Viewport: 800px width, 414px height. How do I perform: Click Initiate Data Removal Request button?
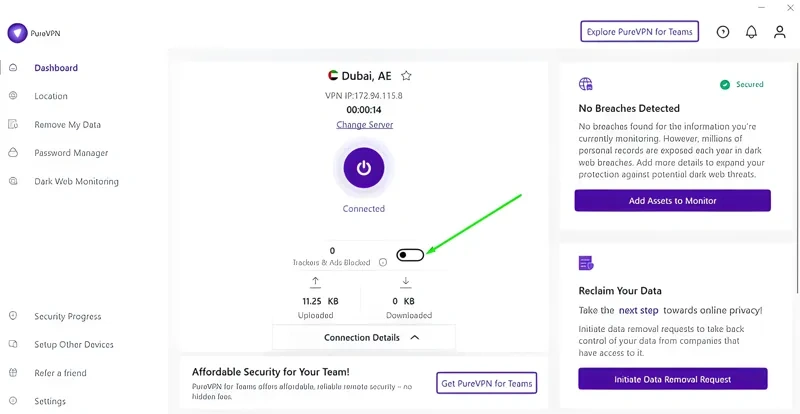click(672, 379)
